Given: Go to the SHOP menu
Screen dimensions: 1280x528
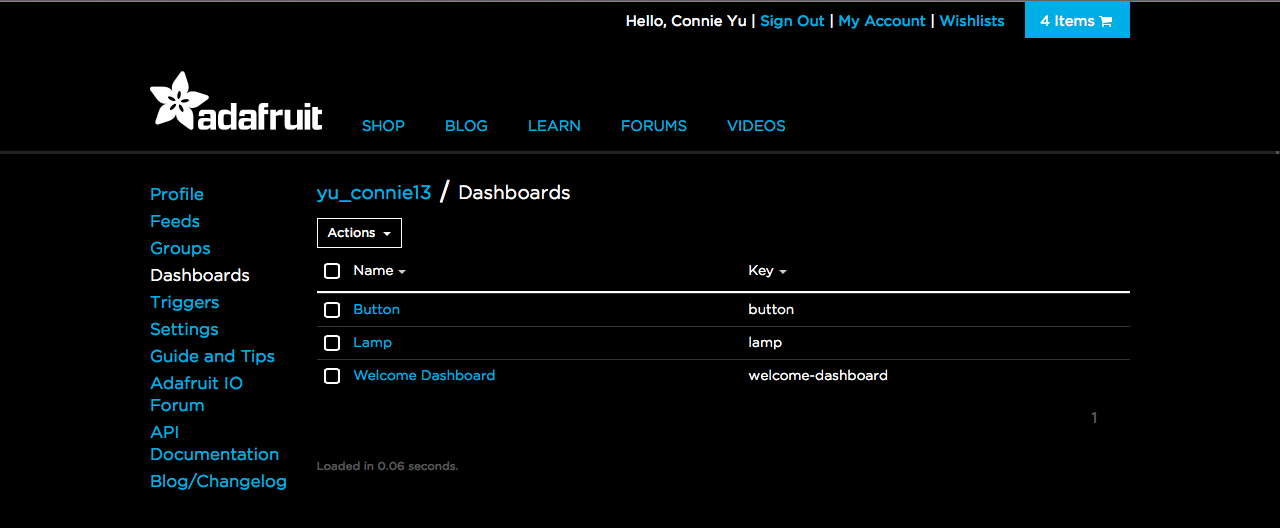Looking at the screenshot, I should [383, 126].
